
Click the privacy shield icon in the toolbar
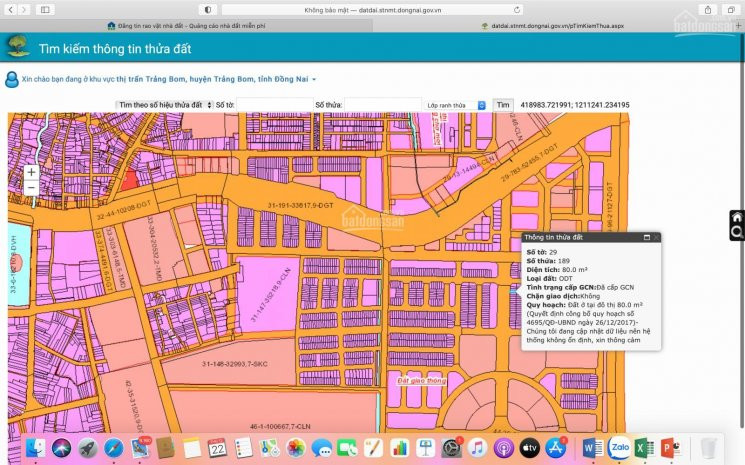point(208,9)
